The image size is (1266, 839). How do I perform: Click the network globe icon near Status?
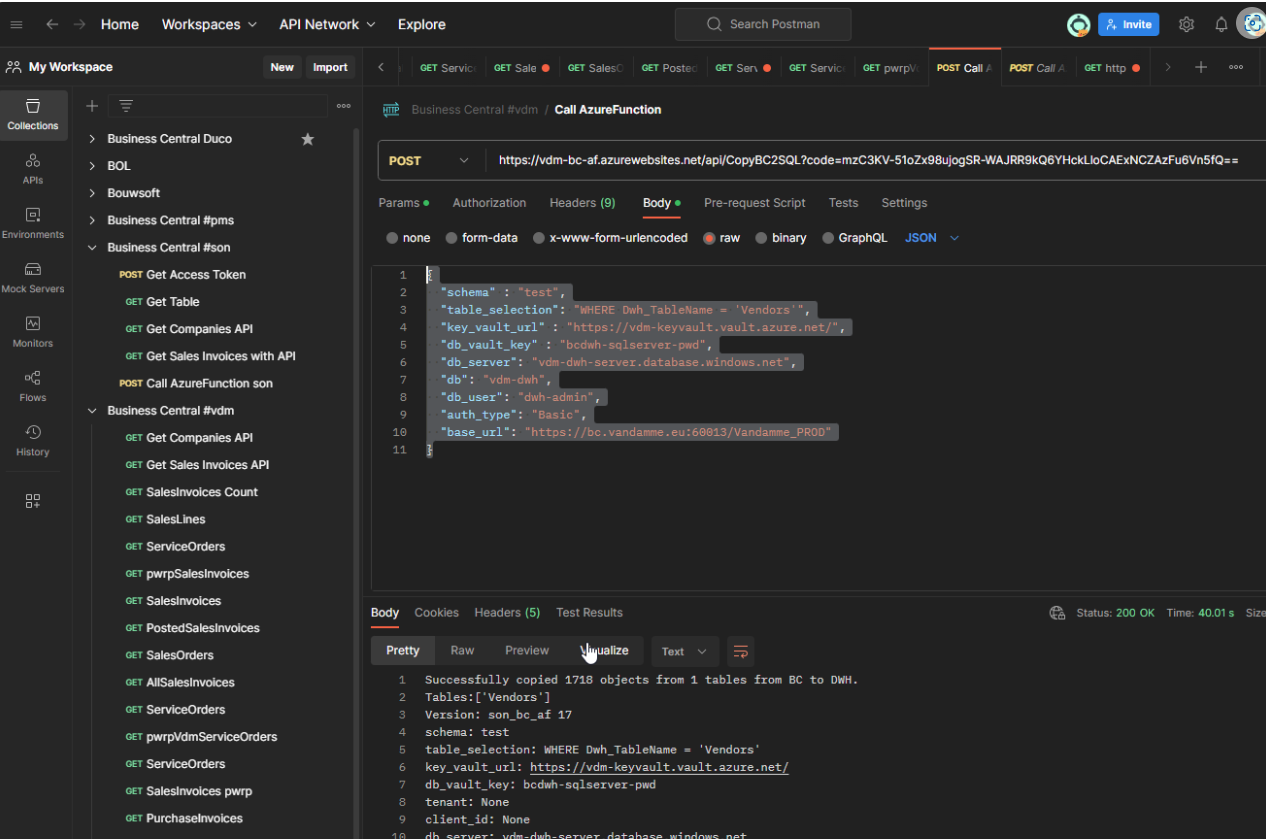(1057, 613)
